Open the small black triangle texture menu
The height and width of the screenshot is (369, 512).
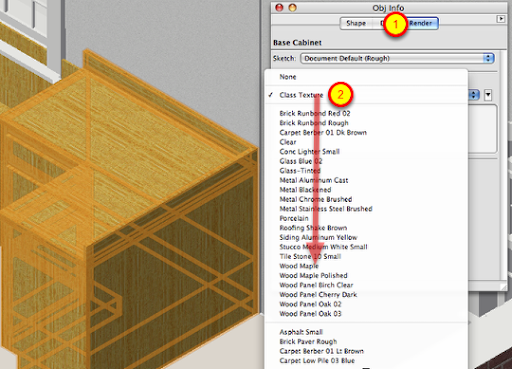coord(488,95)
